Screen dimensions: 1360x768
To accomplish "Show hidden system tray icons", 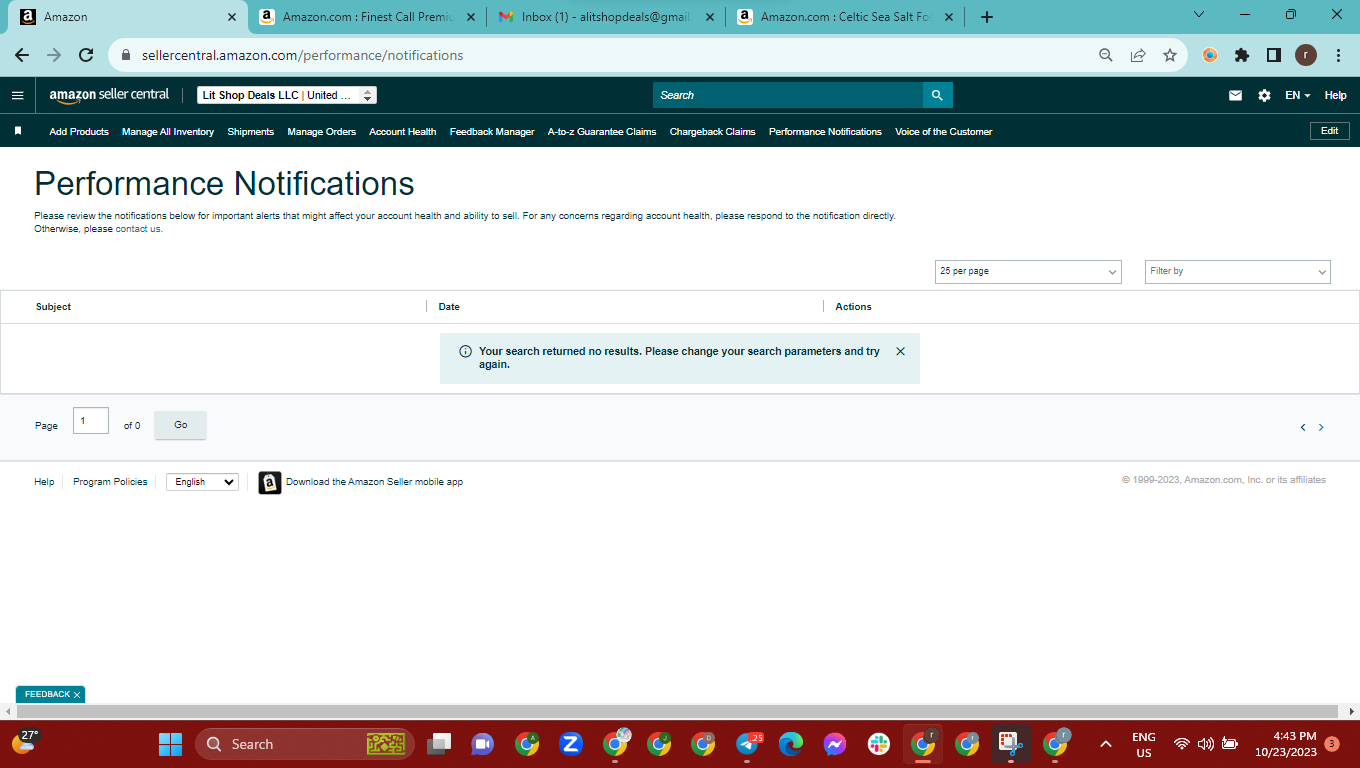I will click(x=1105, y=744).
